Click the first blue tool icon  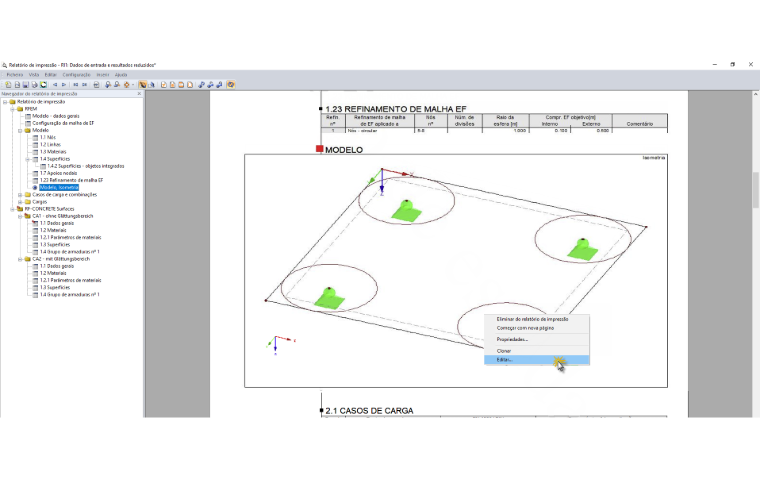coord(202,84)
